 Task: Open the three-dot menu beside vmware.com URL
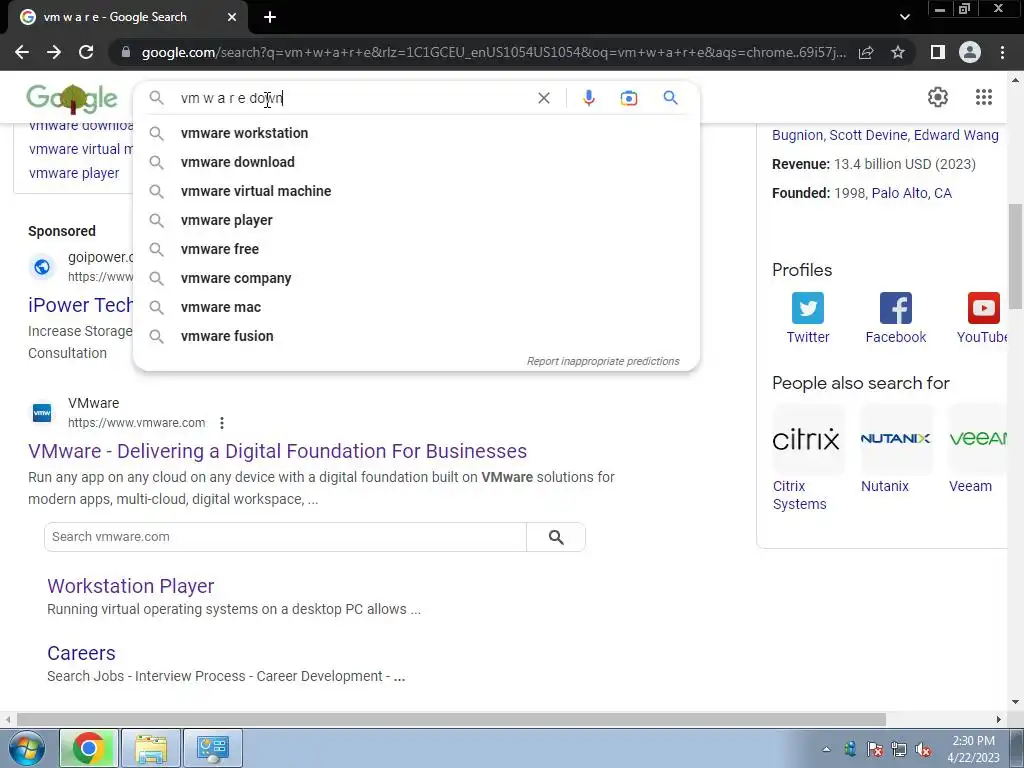222,423
